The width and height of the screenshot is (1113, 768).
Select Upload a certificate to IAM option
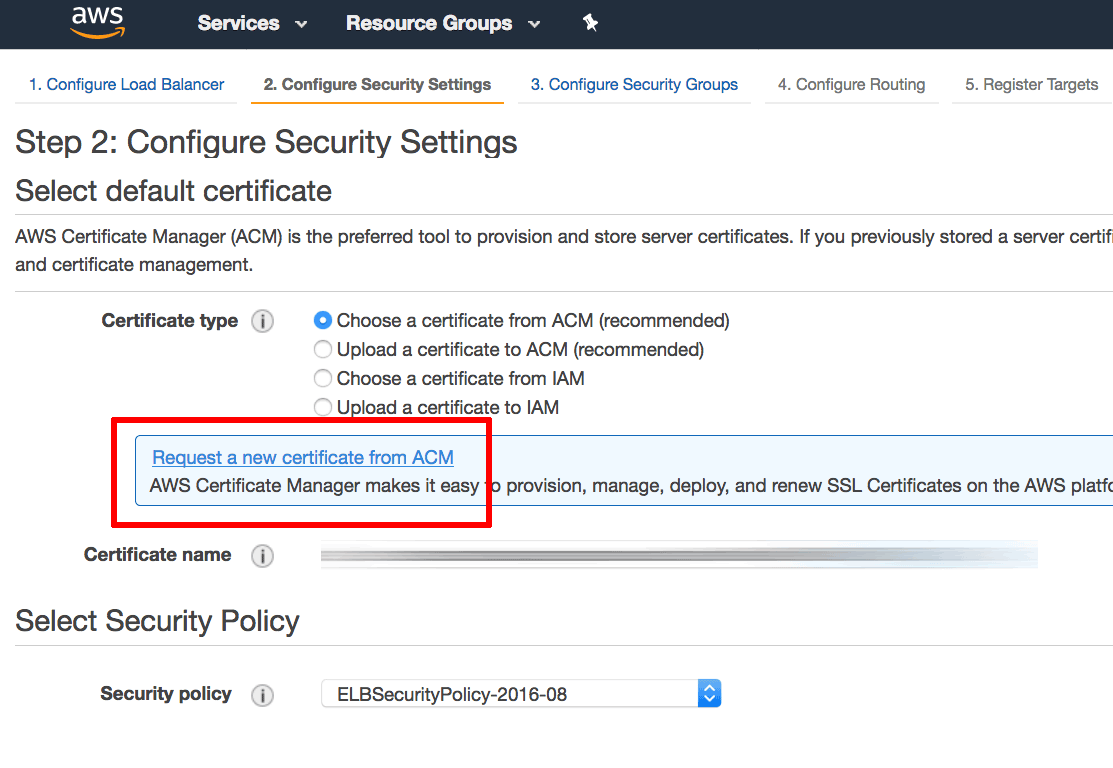(x=323, y=407)
